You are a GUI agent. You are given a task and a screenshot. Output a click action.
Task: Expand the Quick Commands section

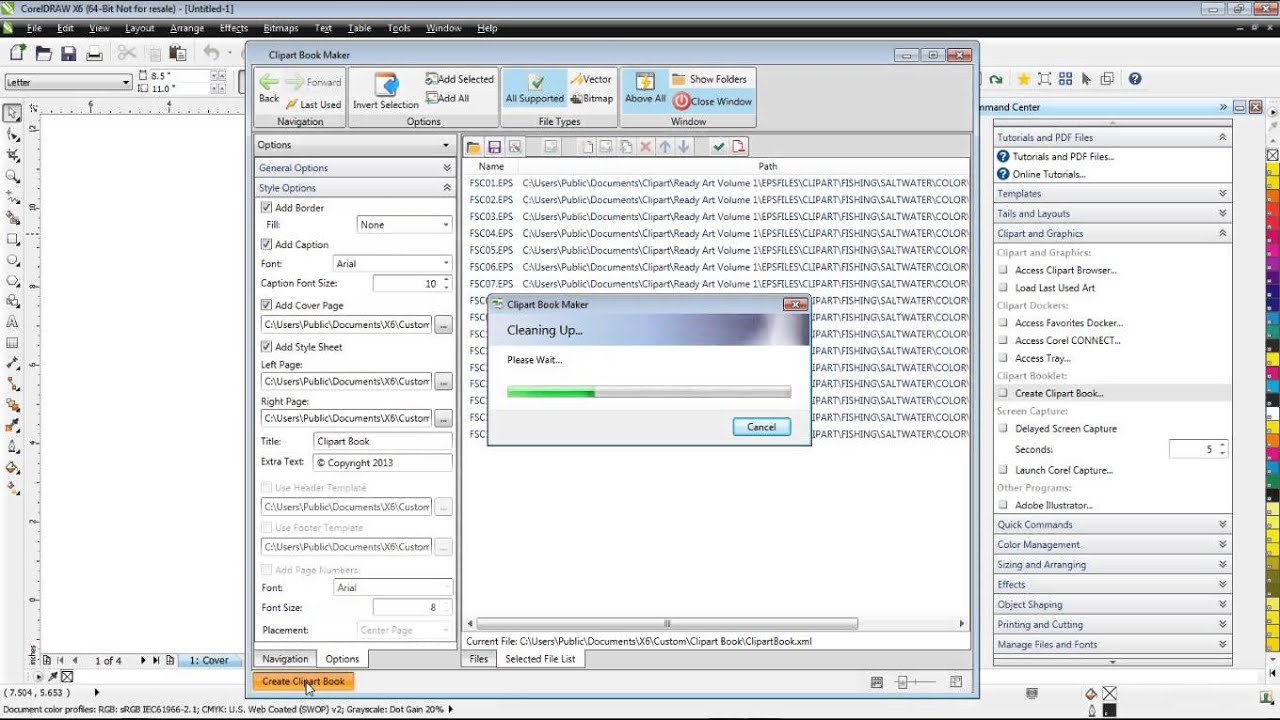tap(1112, 525)
